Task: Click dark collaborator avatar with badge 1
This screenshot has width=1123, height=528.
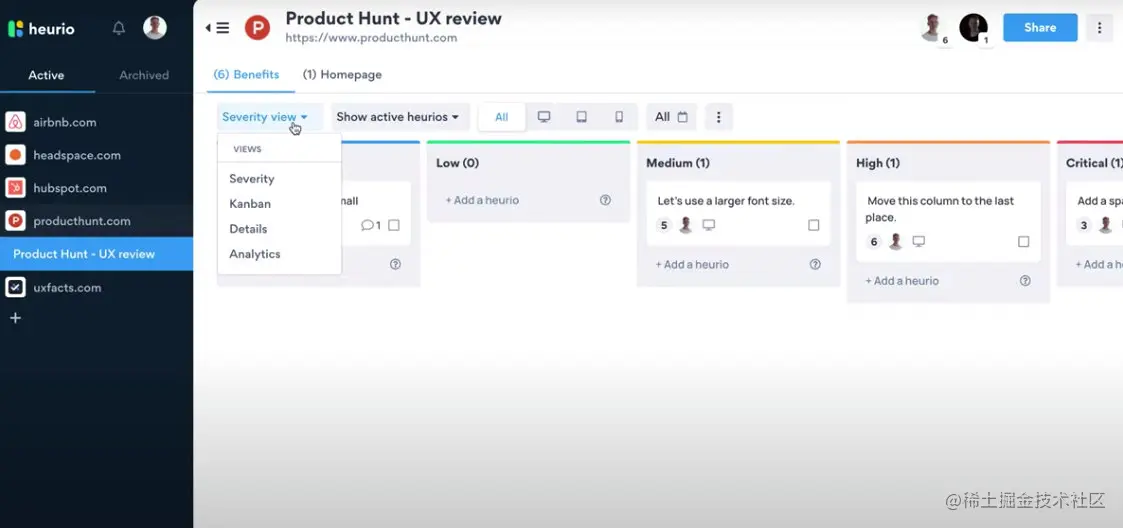Action: tap(973, 28)
